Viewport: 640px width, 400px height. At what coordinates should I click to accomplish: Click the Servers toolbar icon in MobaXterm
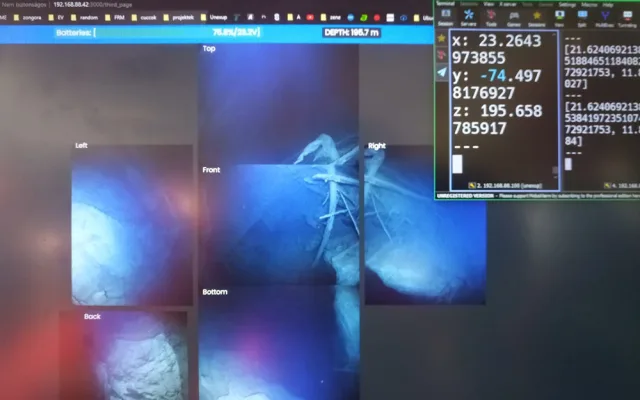(468, 18)
